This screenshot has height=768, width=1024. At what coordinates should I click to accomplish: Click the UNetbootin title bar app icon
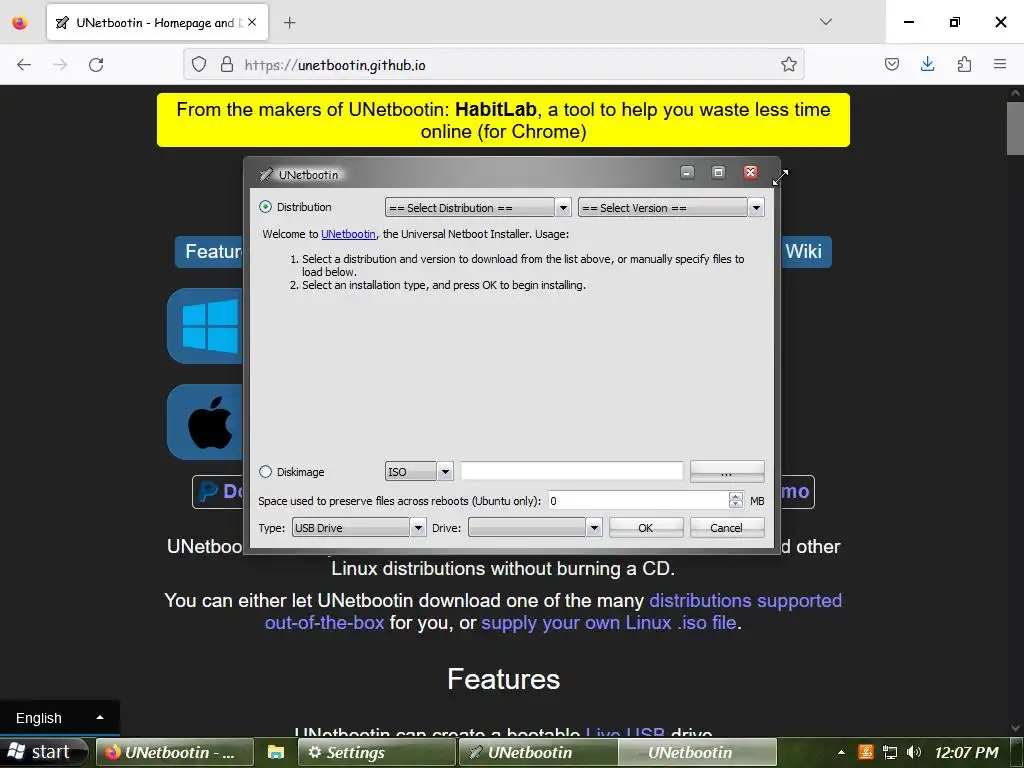pyautogui.click(x=265, y=174)
